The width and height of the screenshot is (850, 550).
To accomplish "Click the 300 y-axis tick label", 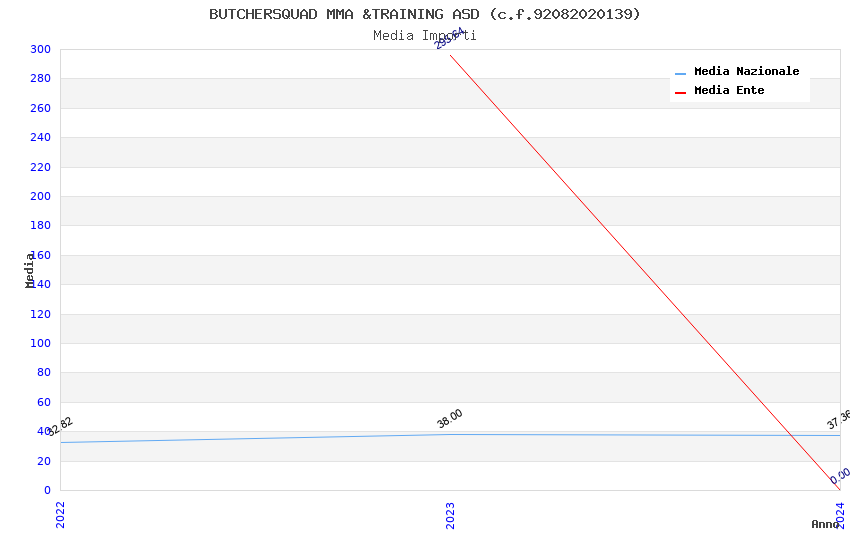I will pyautogui.click(x=41, y=49).
